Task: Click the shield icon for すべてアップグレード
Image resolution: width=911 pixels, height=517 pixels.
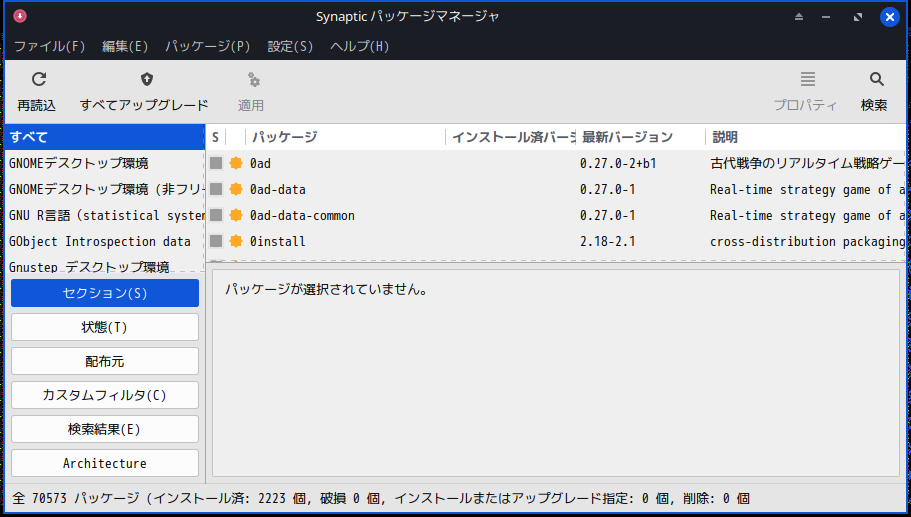Action: point(146,80)
